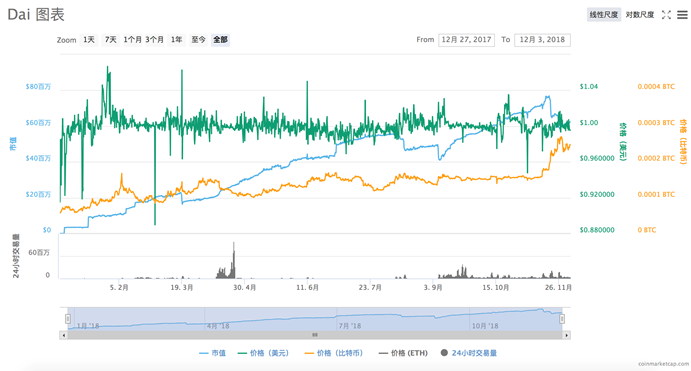The image size is (691, 371).
Task: Click the '$20百万' market cap axis label
Action: pyautogui.click(x=38, y=194)
